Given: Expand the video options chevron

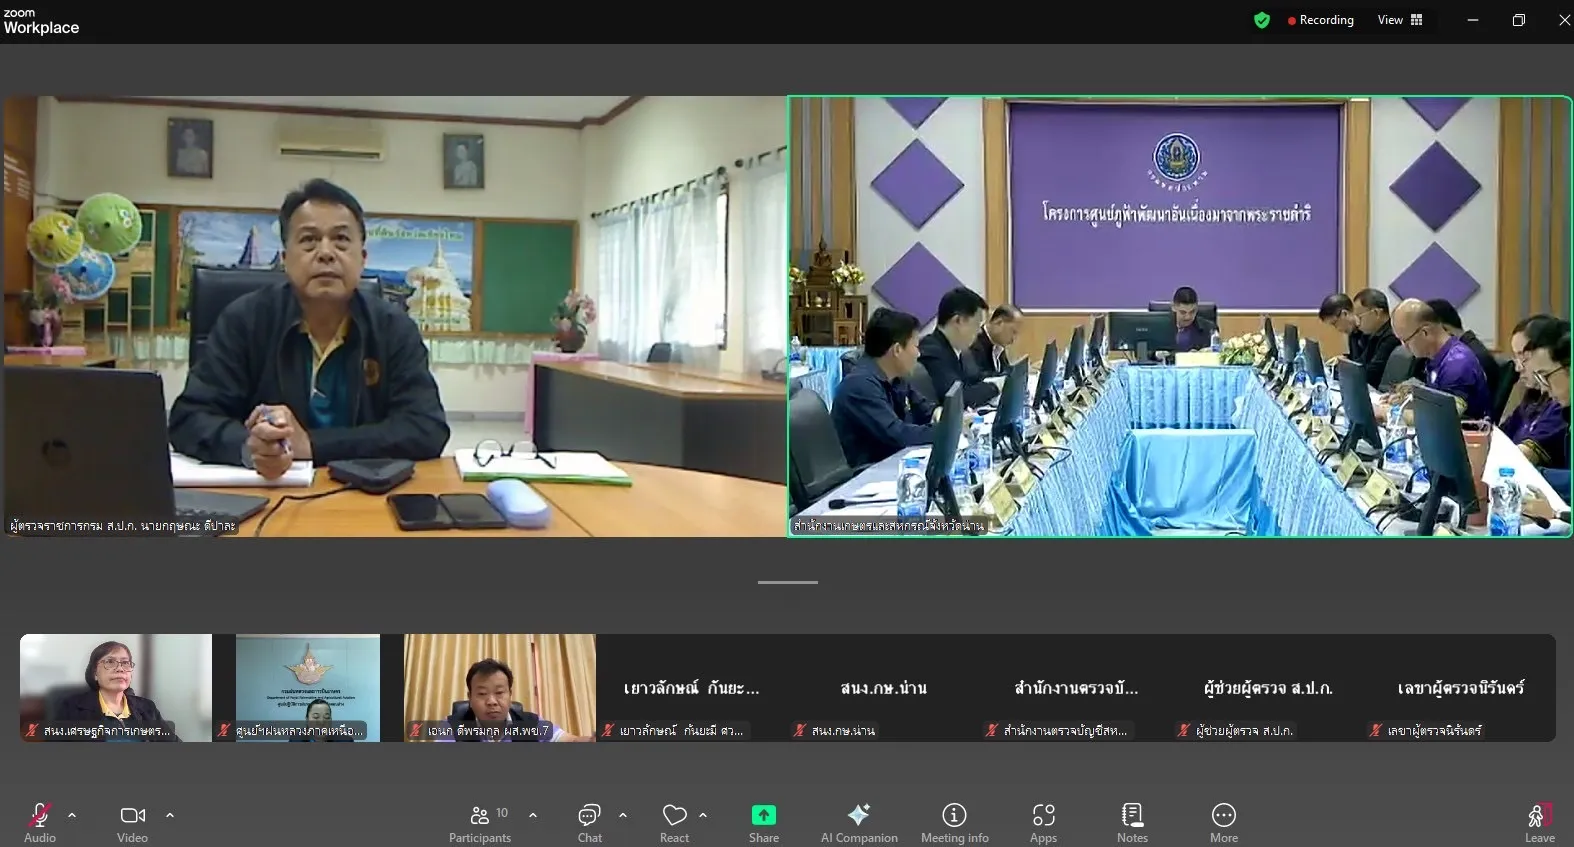Looking at the screenshot, I should [x=170, y=815].
